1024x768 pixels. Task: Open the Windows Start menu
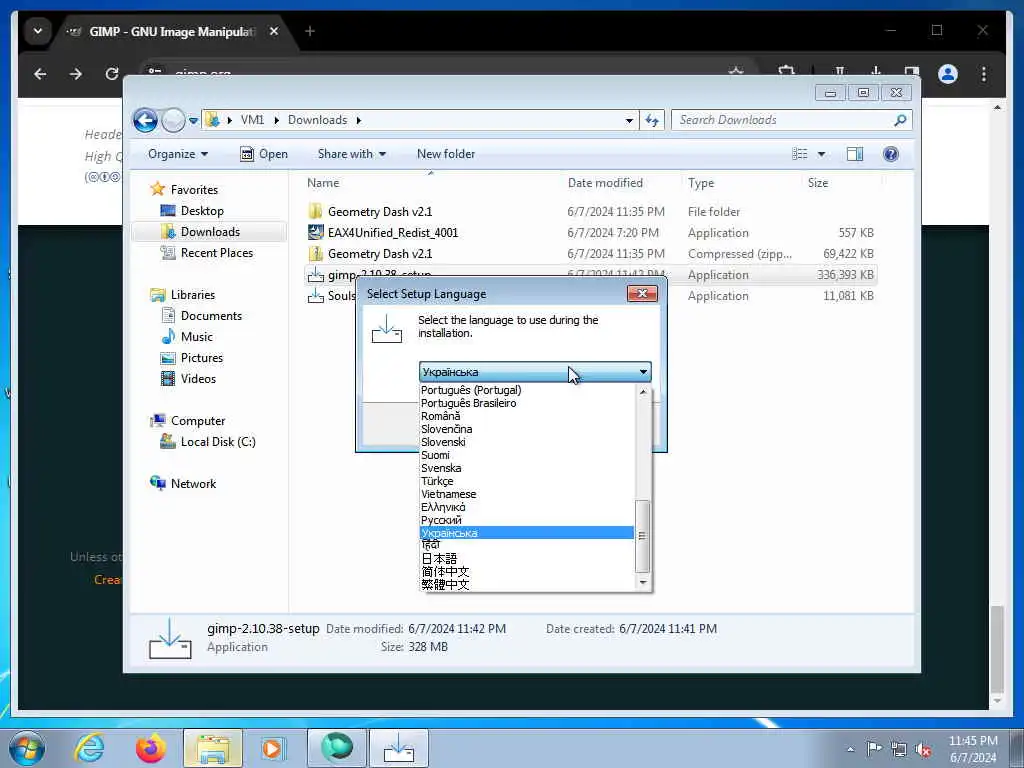(x=27, y=748)
